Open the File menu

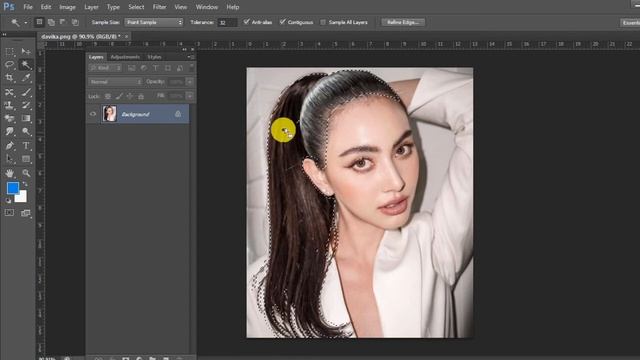pos(28,7)
